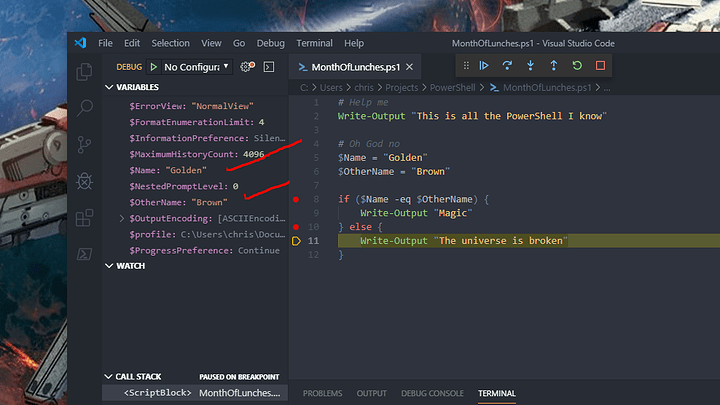The image size is (720, 405).
Task: Switch to the DEBUG CONSOLE tab
Action: (432, 394)
